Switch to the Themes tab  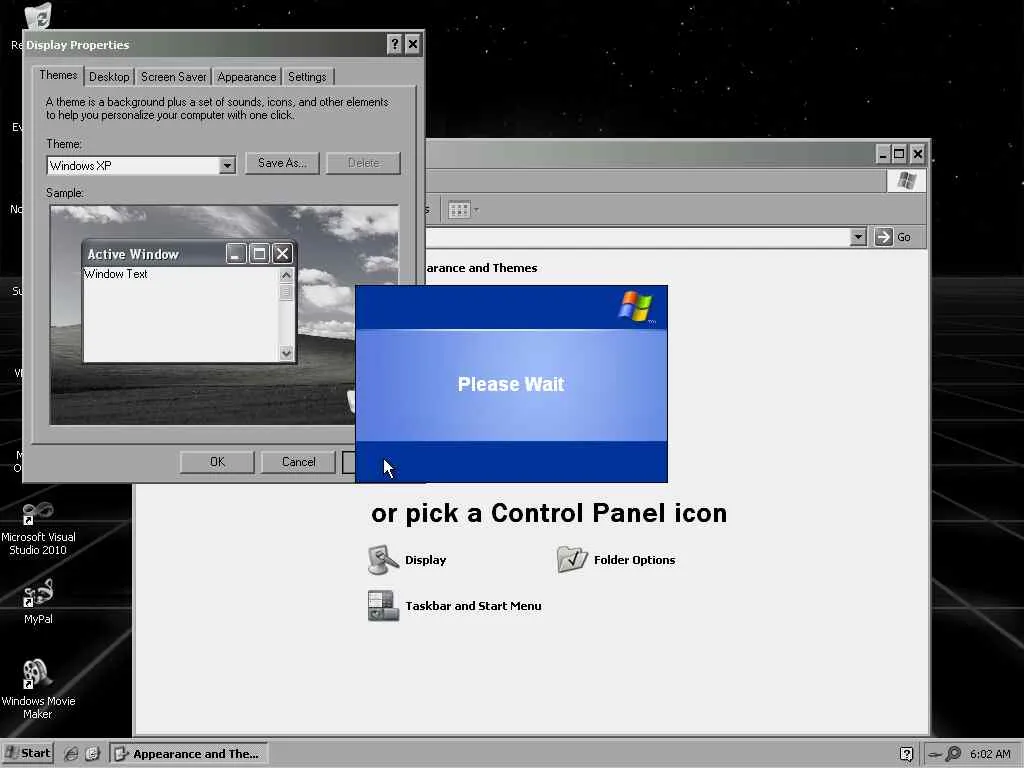58,75
